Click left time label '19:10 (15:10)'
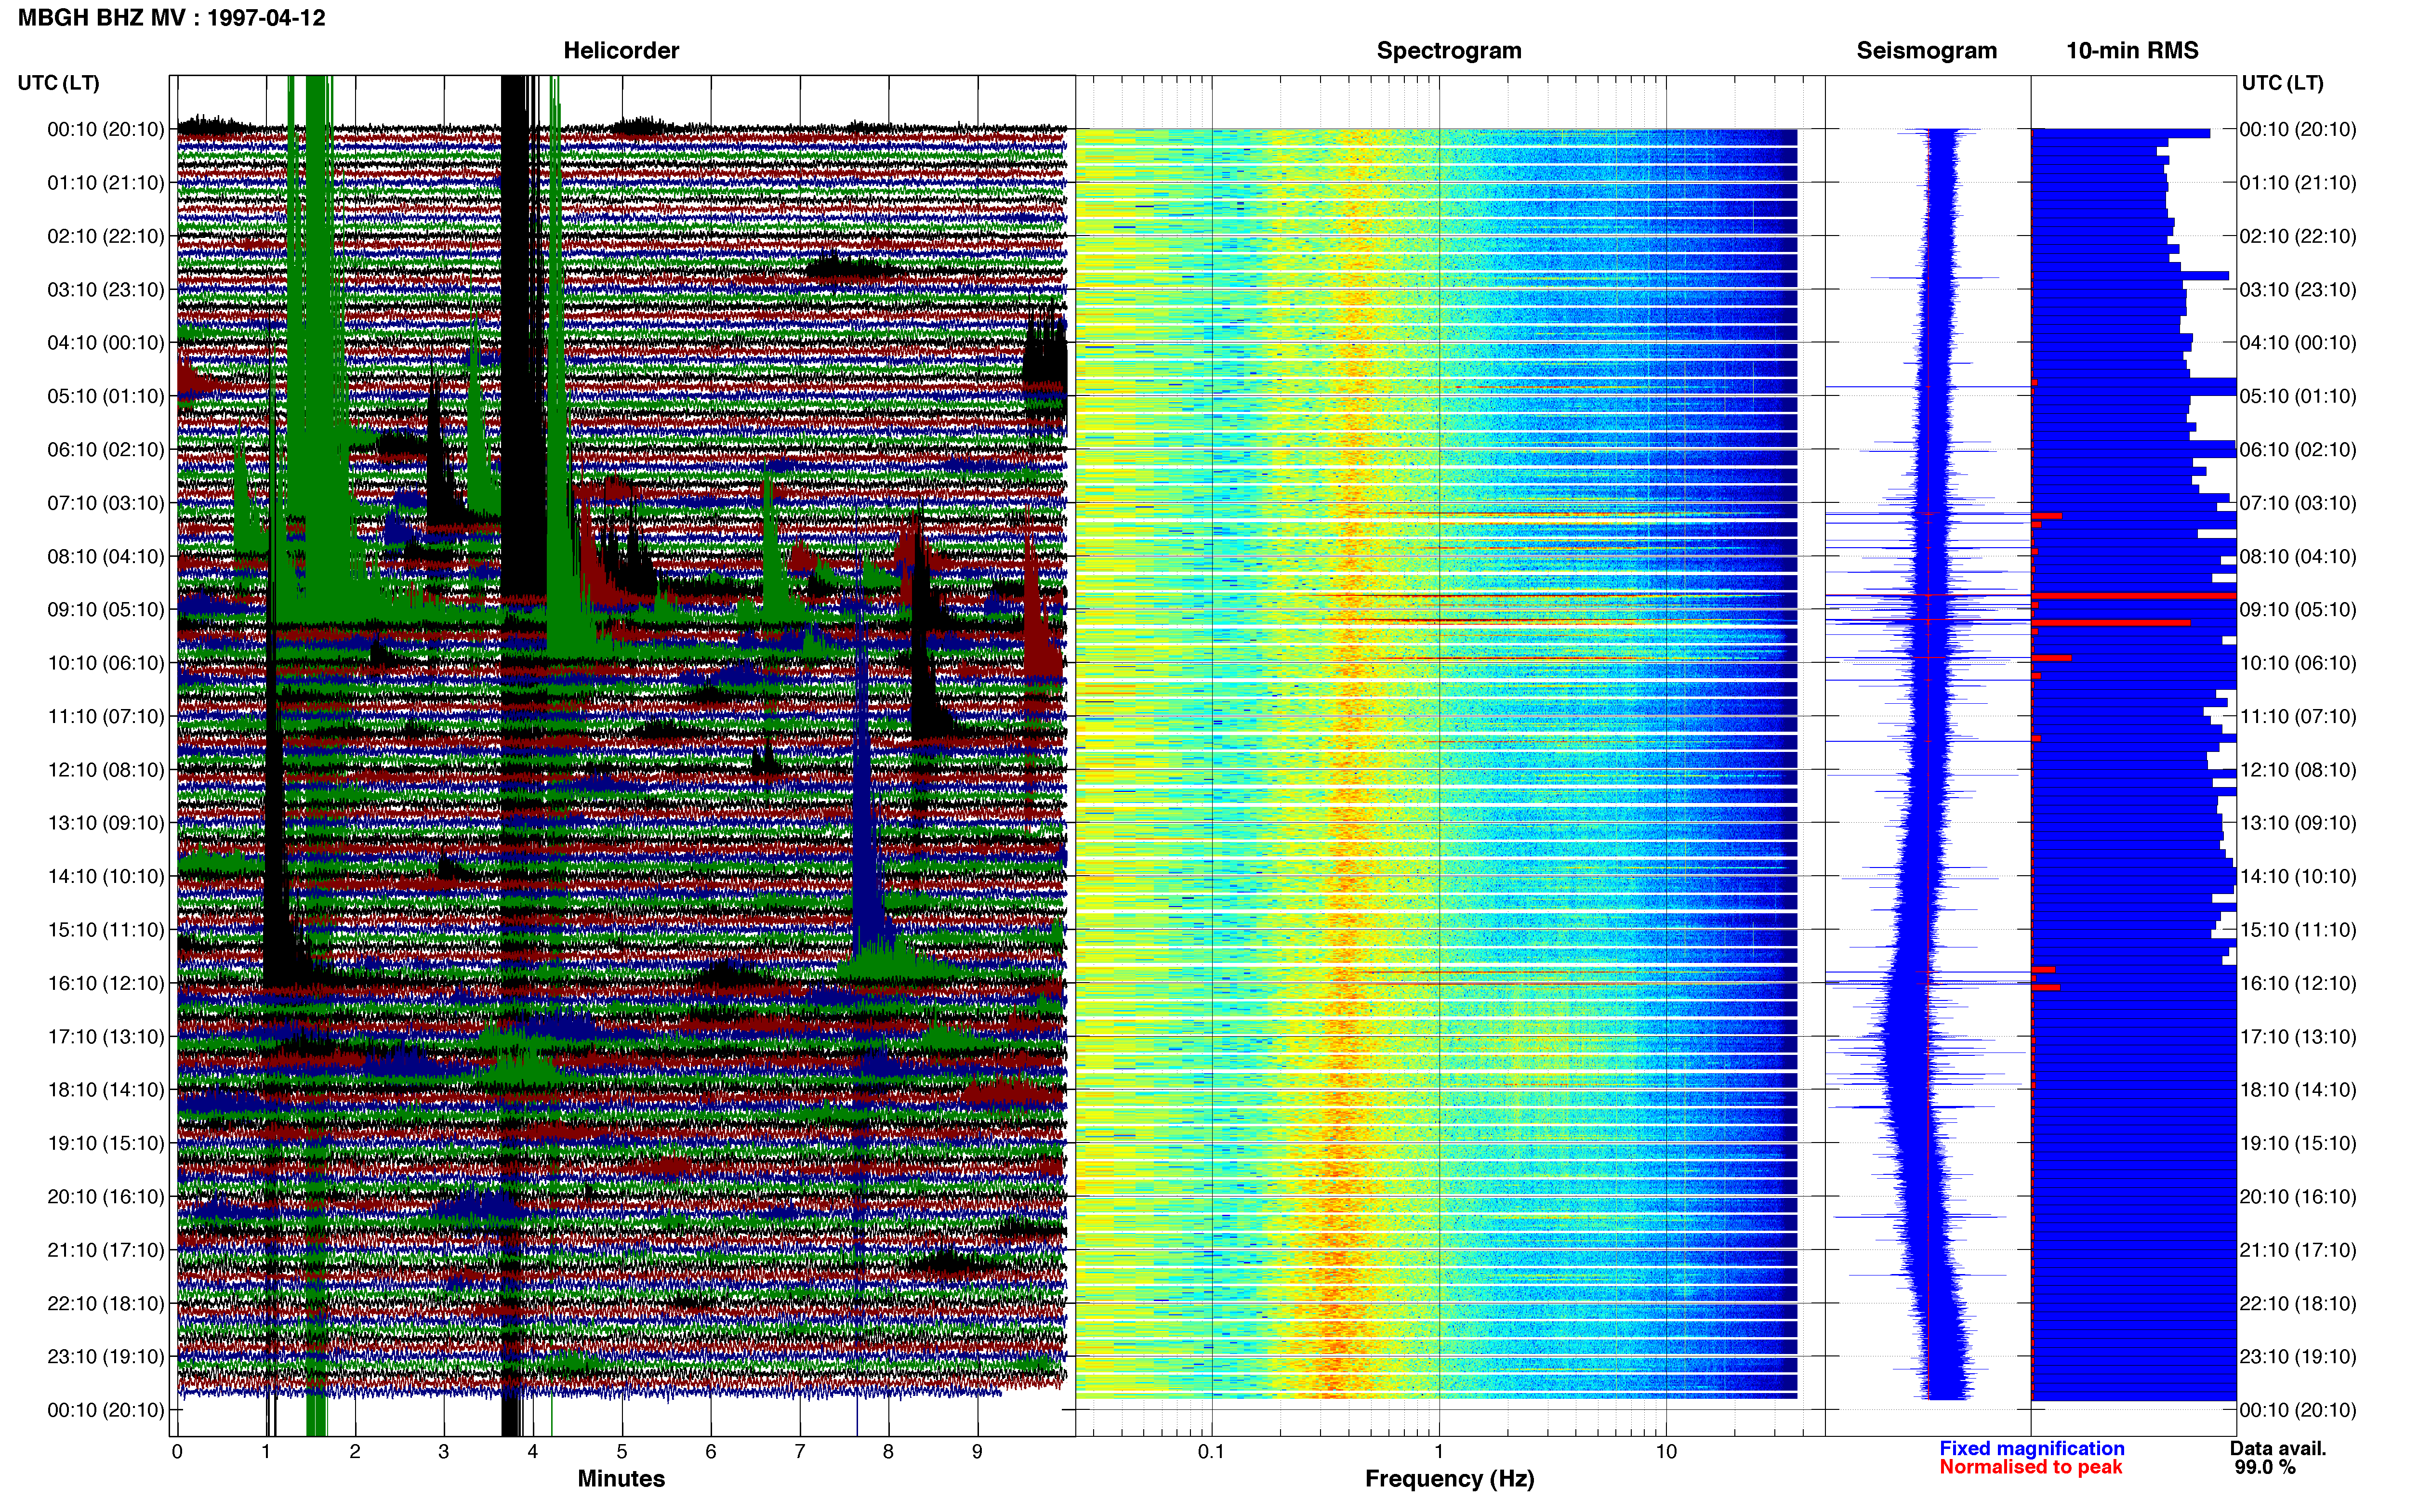 point(106,1143)
